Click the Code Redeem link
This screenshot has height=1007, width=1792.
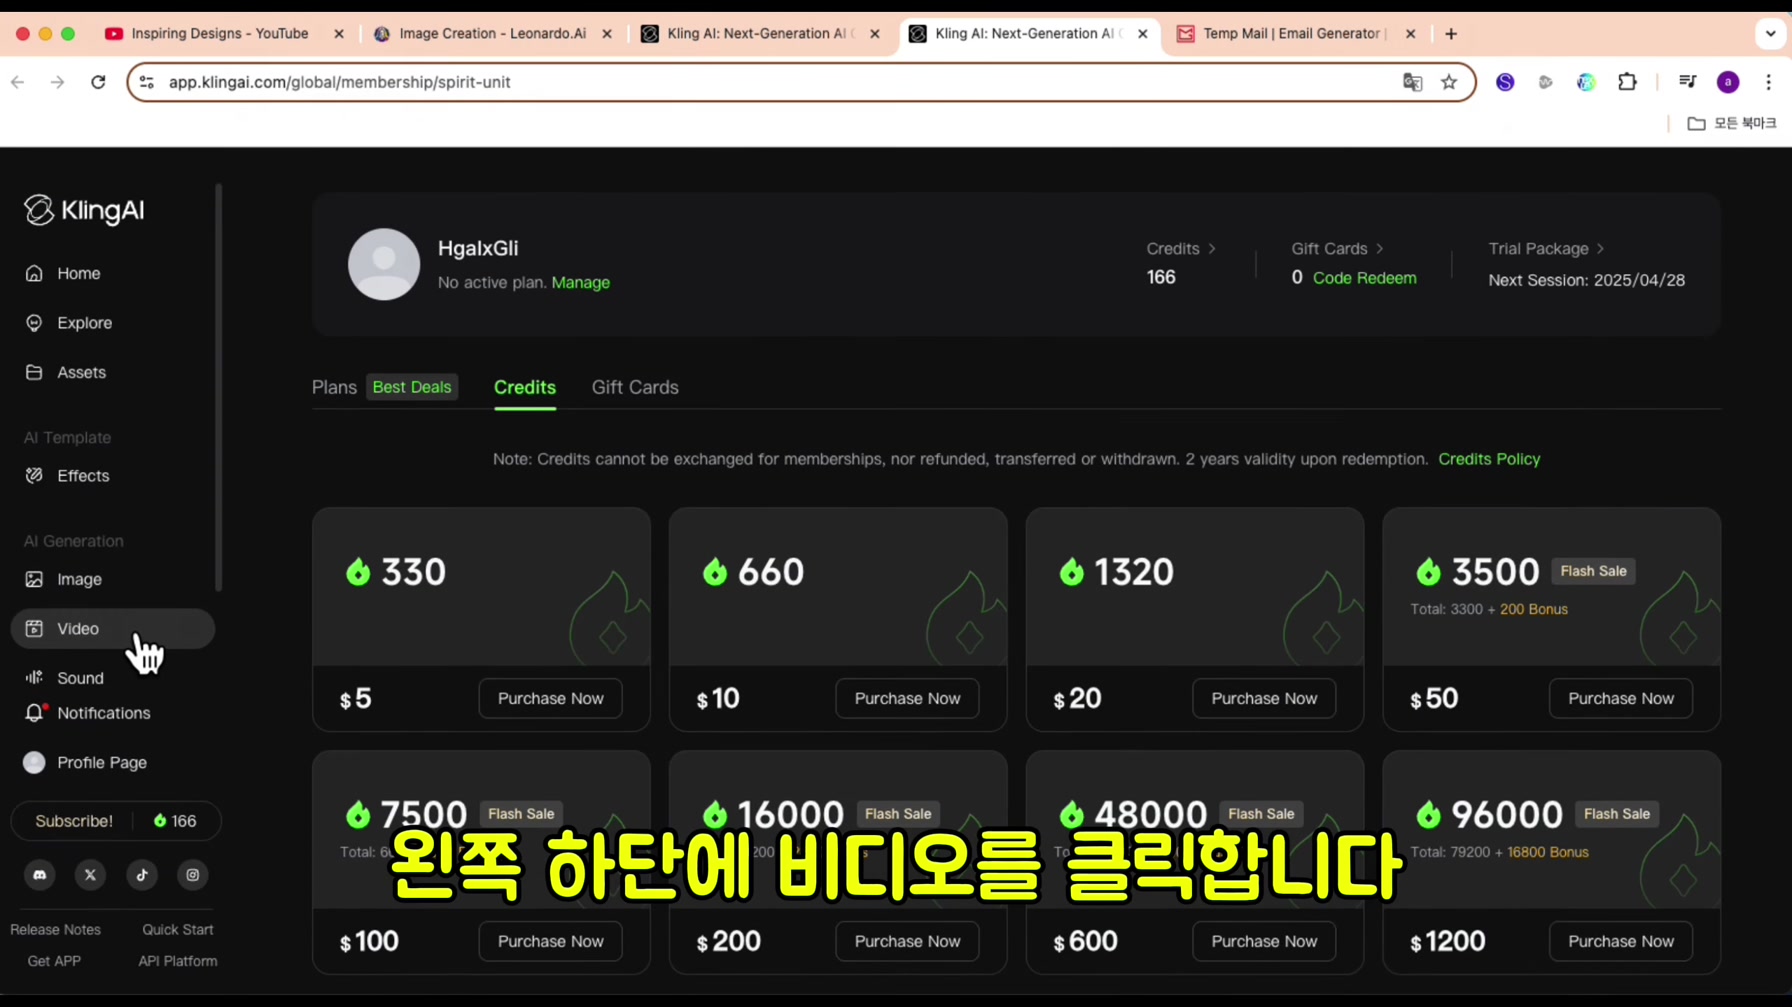(x=1364, y=278)
